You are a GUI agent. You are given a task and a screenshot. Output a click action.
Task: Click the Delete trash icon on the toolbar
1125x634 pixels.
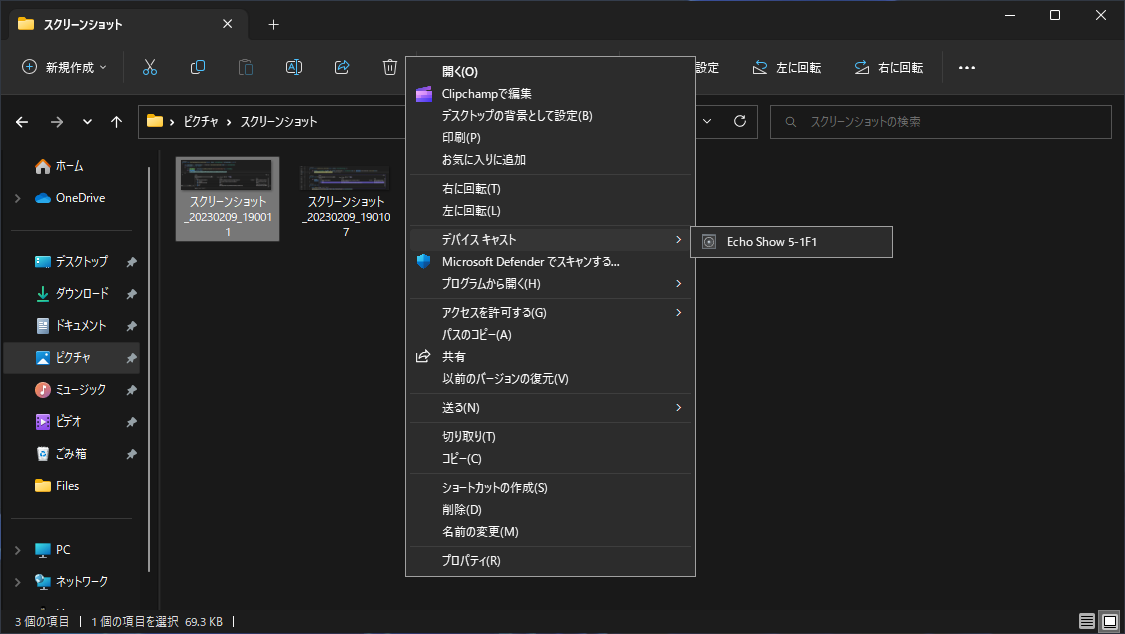click(x=389, y=67)
